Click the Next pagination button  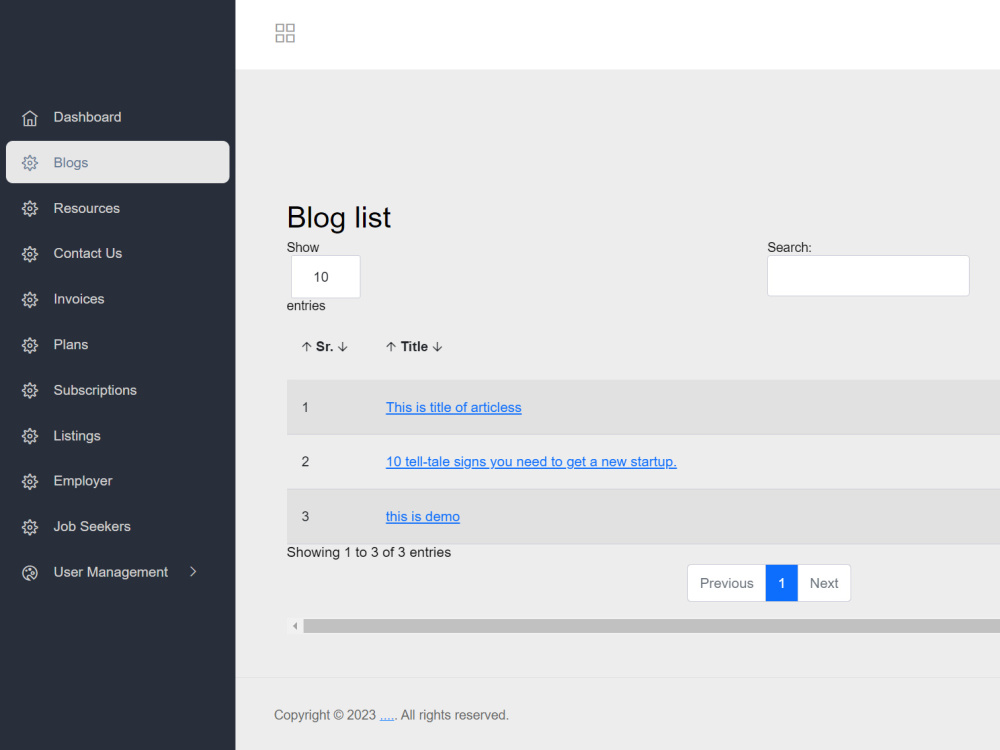tap(824, 583)
